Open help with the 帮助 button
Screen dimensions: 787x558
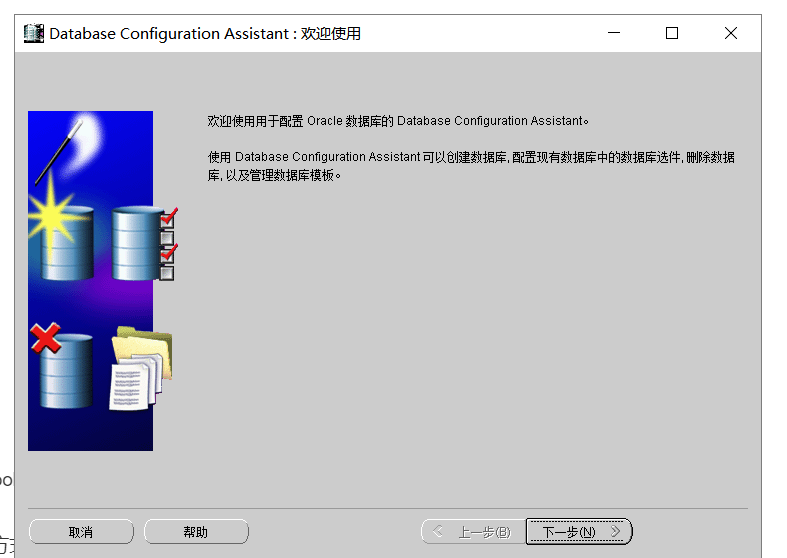(x=196, y=531)
